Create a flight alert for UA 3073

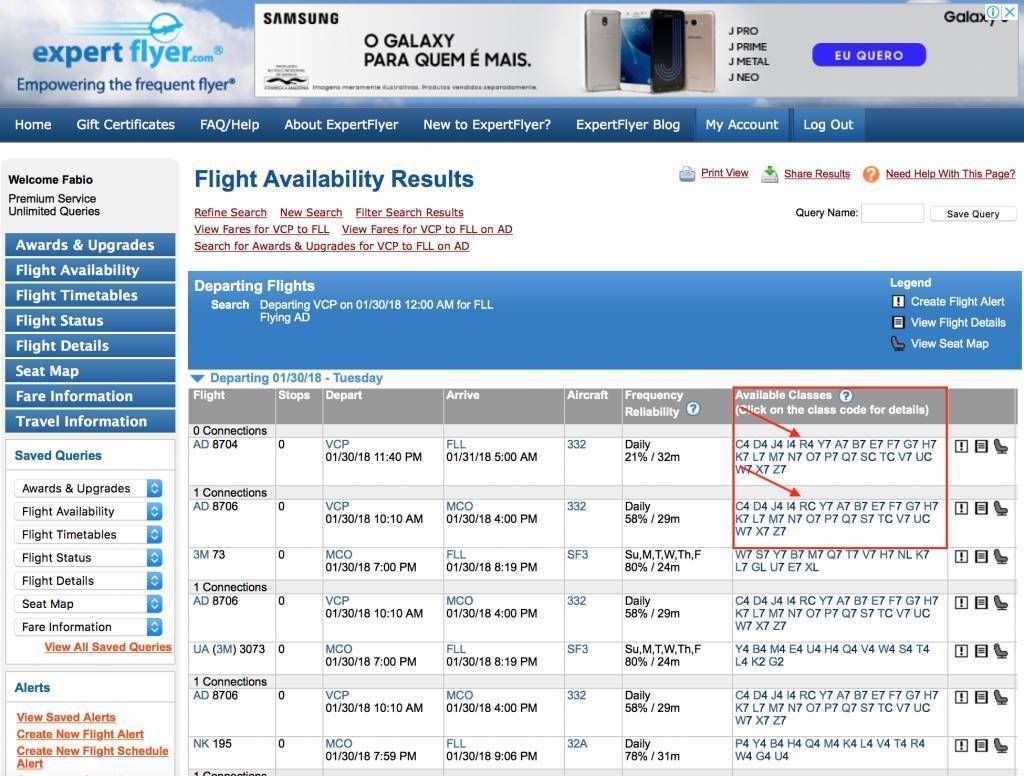pyautogui.click(x=961, y=651)
